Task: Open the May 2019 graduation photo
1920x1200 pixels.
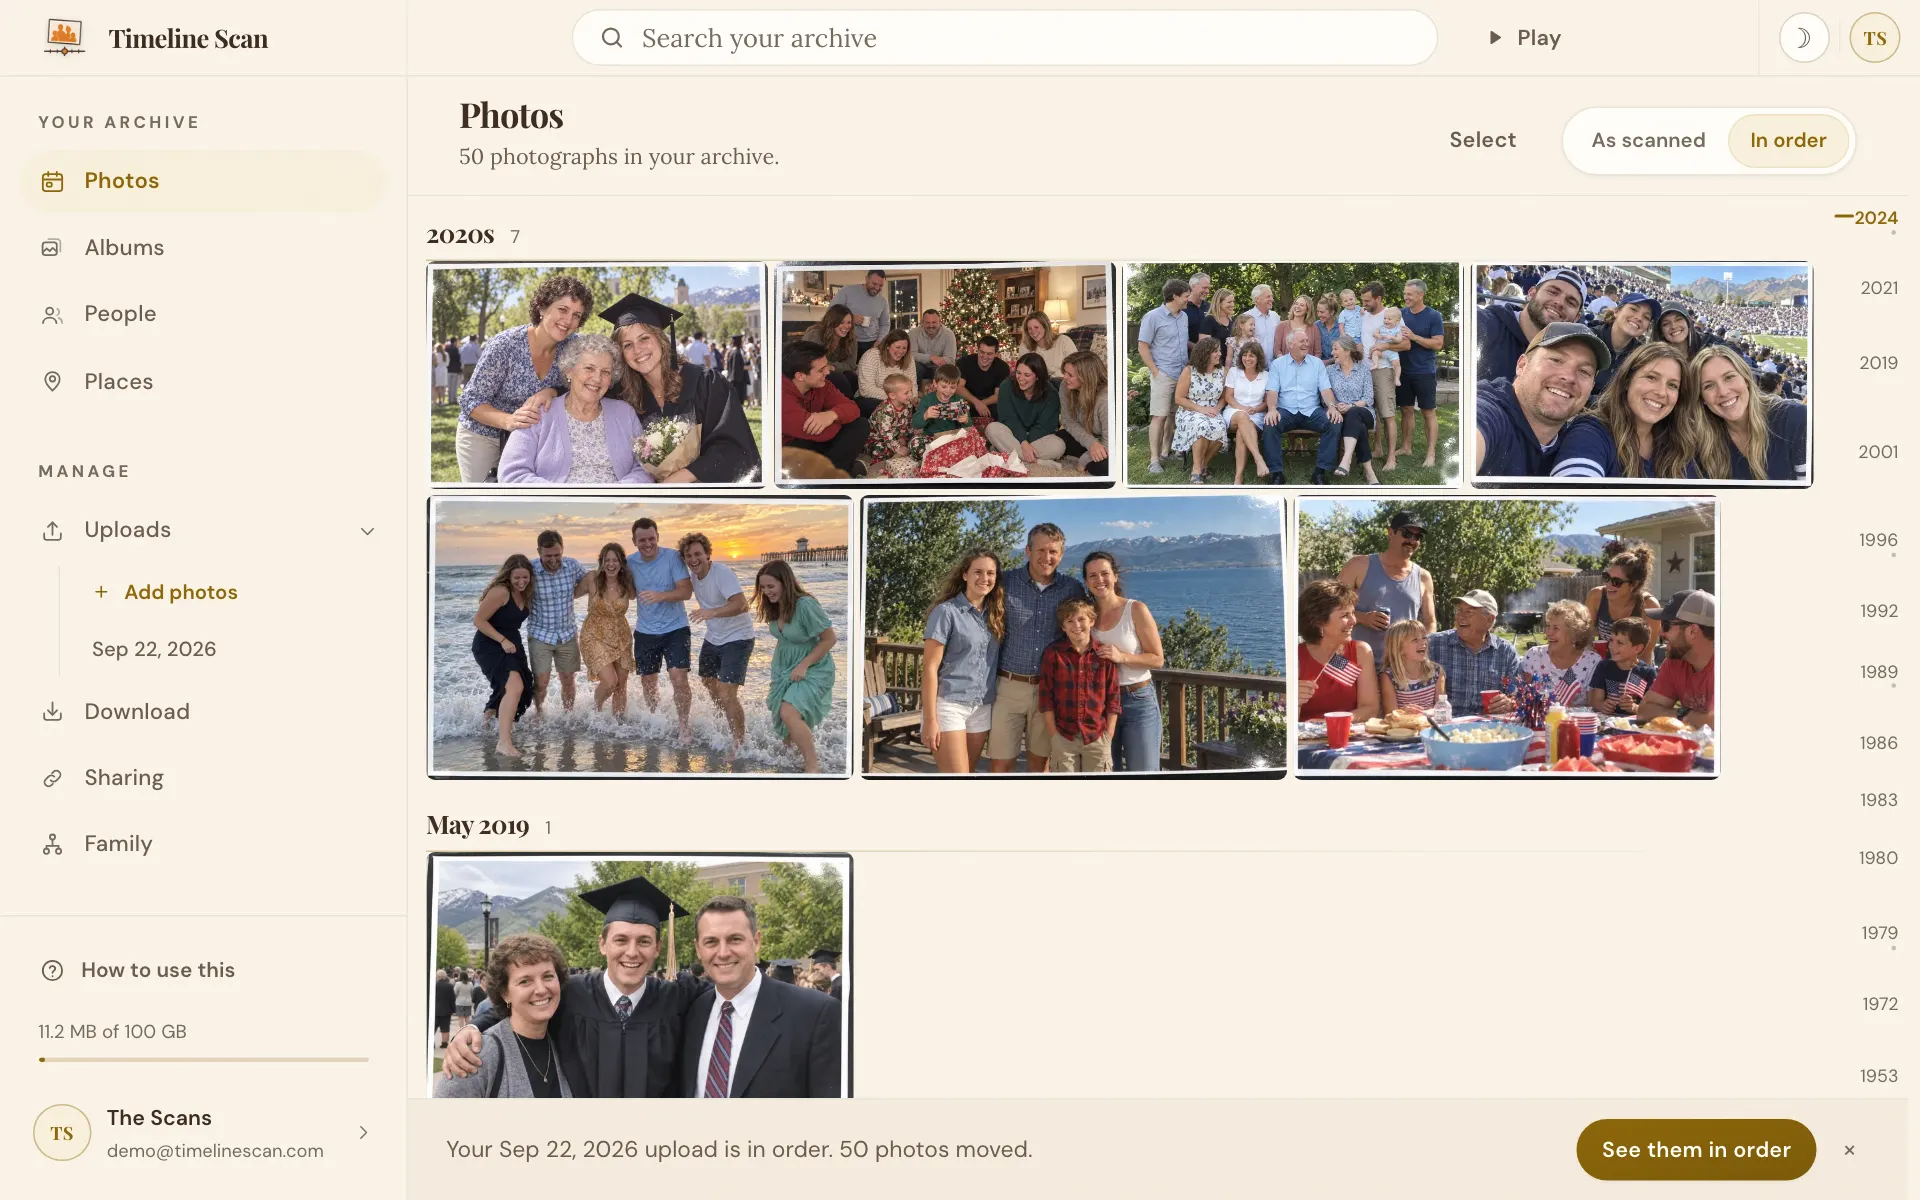Action: coord(640,976)
